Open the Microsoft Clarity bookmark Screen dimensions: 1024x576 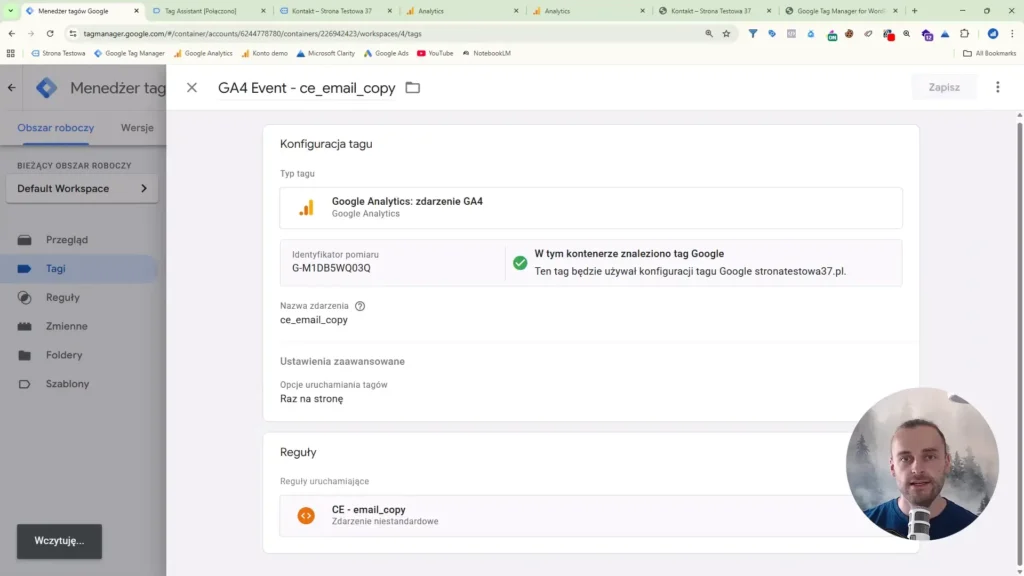pyautogui.click(x=325, y=53)
